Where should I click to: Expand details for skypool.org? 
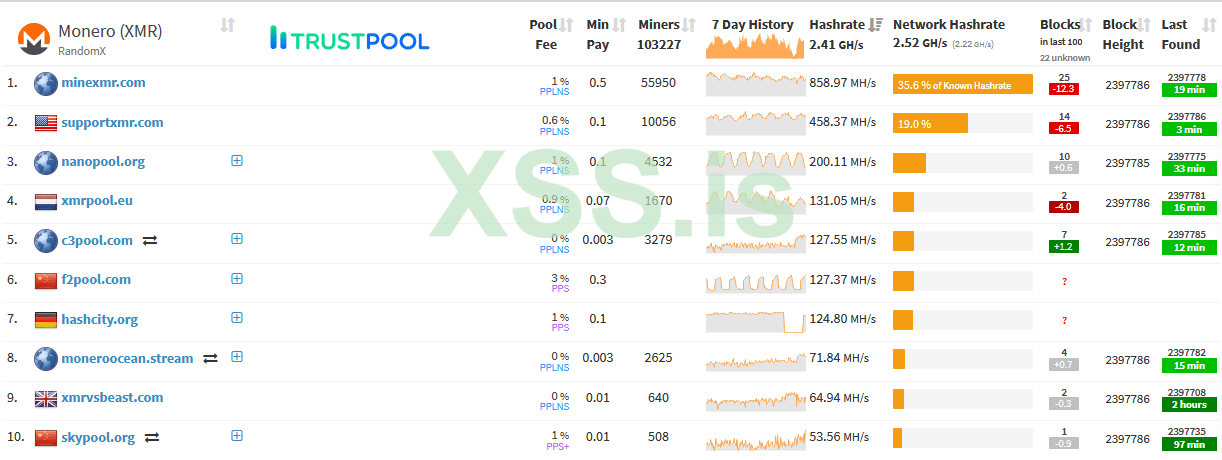point(237,435)
